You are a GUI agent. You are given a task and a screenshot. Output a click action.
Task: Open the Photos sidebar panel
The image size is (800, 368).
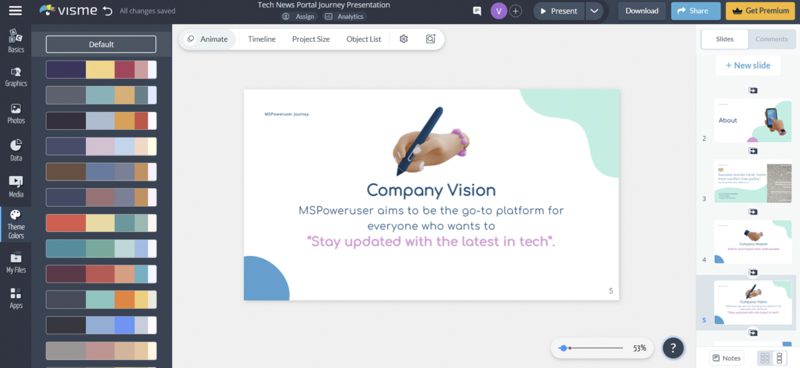click(x=16, y=114)
